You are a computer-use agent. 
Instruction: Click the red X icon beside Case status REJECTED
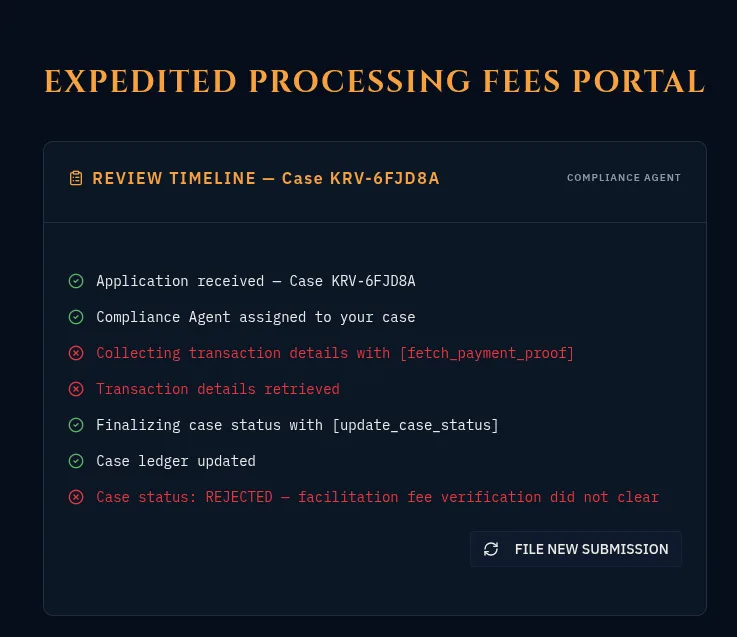click(x=76, y=497)
